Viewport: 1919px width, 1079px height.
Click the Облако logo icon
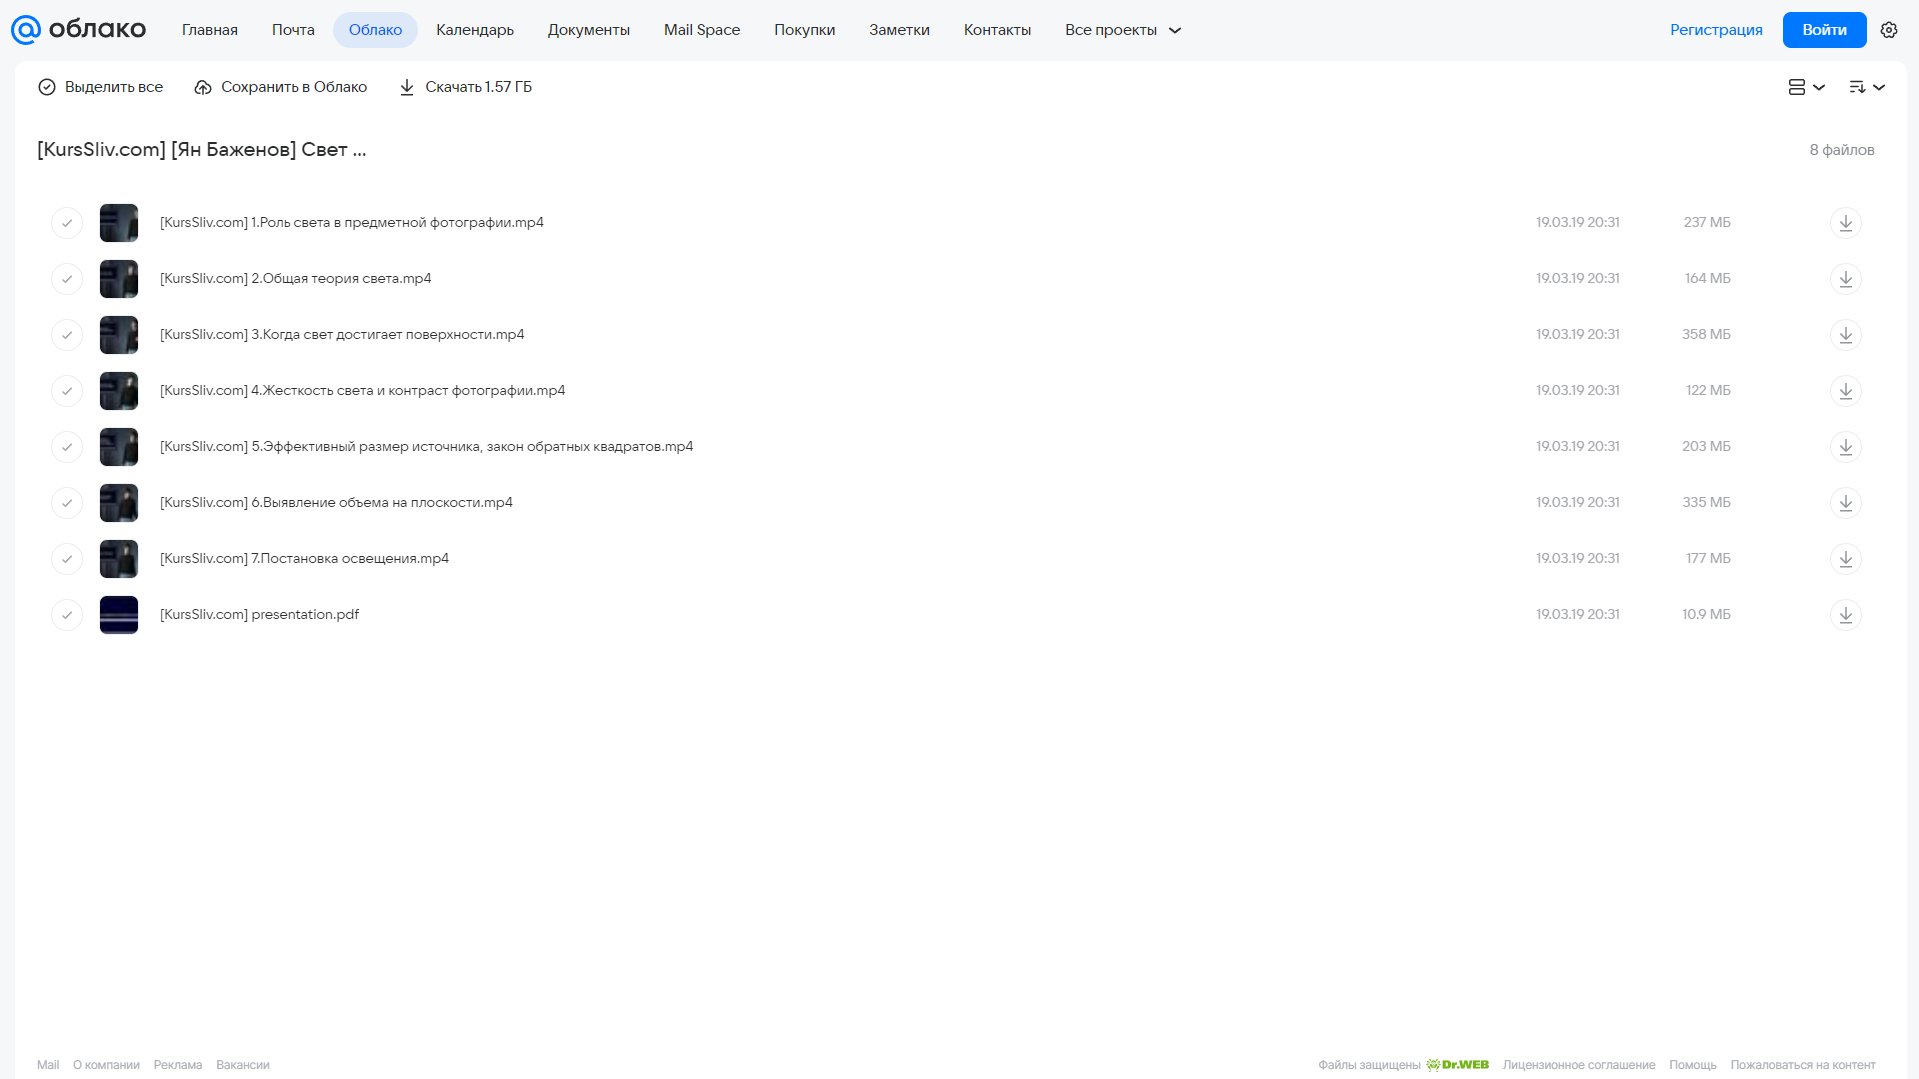click(26, 30)
